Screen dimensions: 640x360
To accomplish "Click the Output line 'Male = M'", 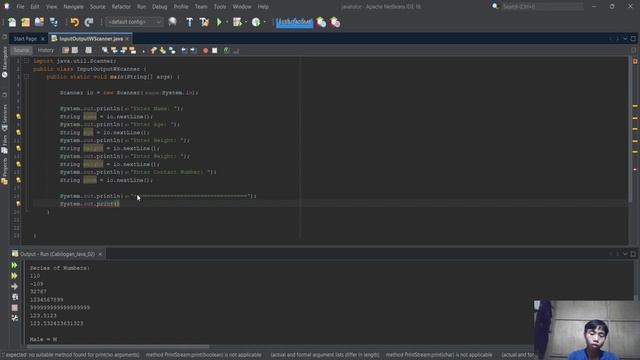I will [x=43, y=340].
